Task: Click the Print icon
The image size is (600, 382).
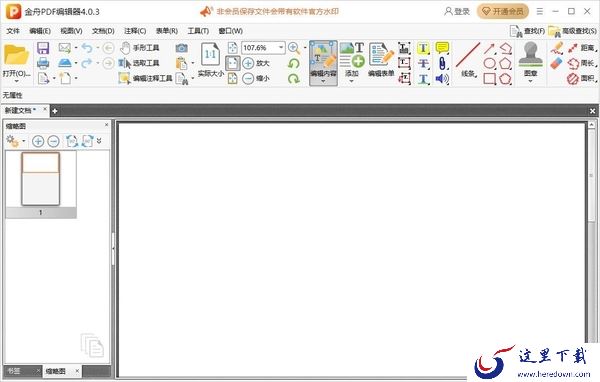Action: pyautogui.click(x=43, y=63)
